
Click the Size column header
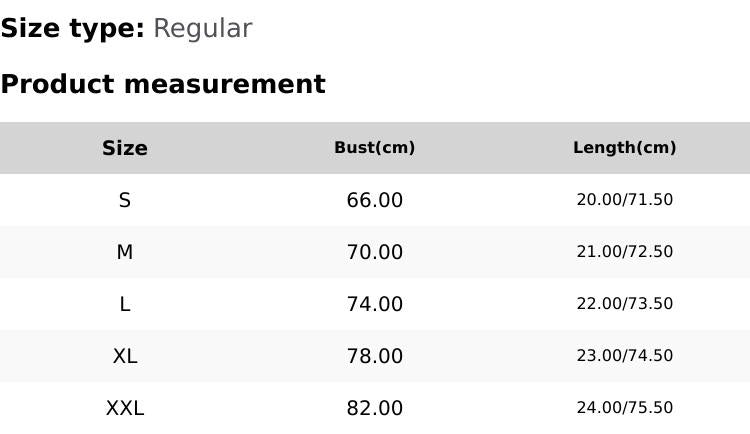pyautogui.click(x=125, y=148)
